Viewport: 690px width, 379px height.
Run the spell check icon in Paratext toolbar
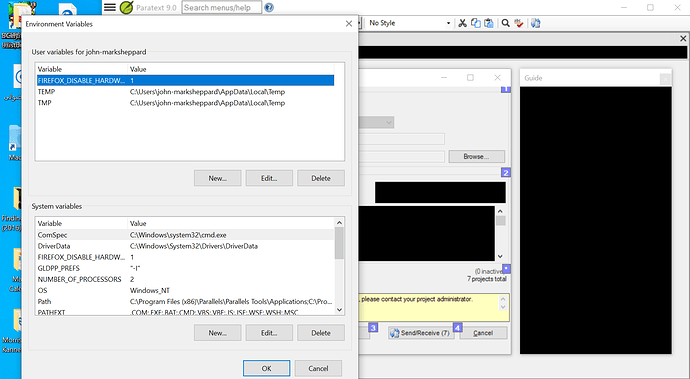pos(519,23)
